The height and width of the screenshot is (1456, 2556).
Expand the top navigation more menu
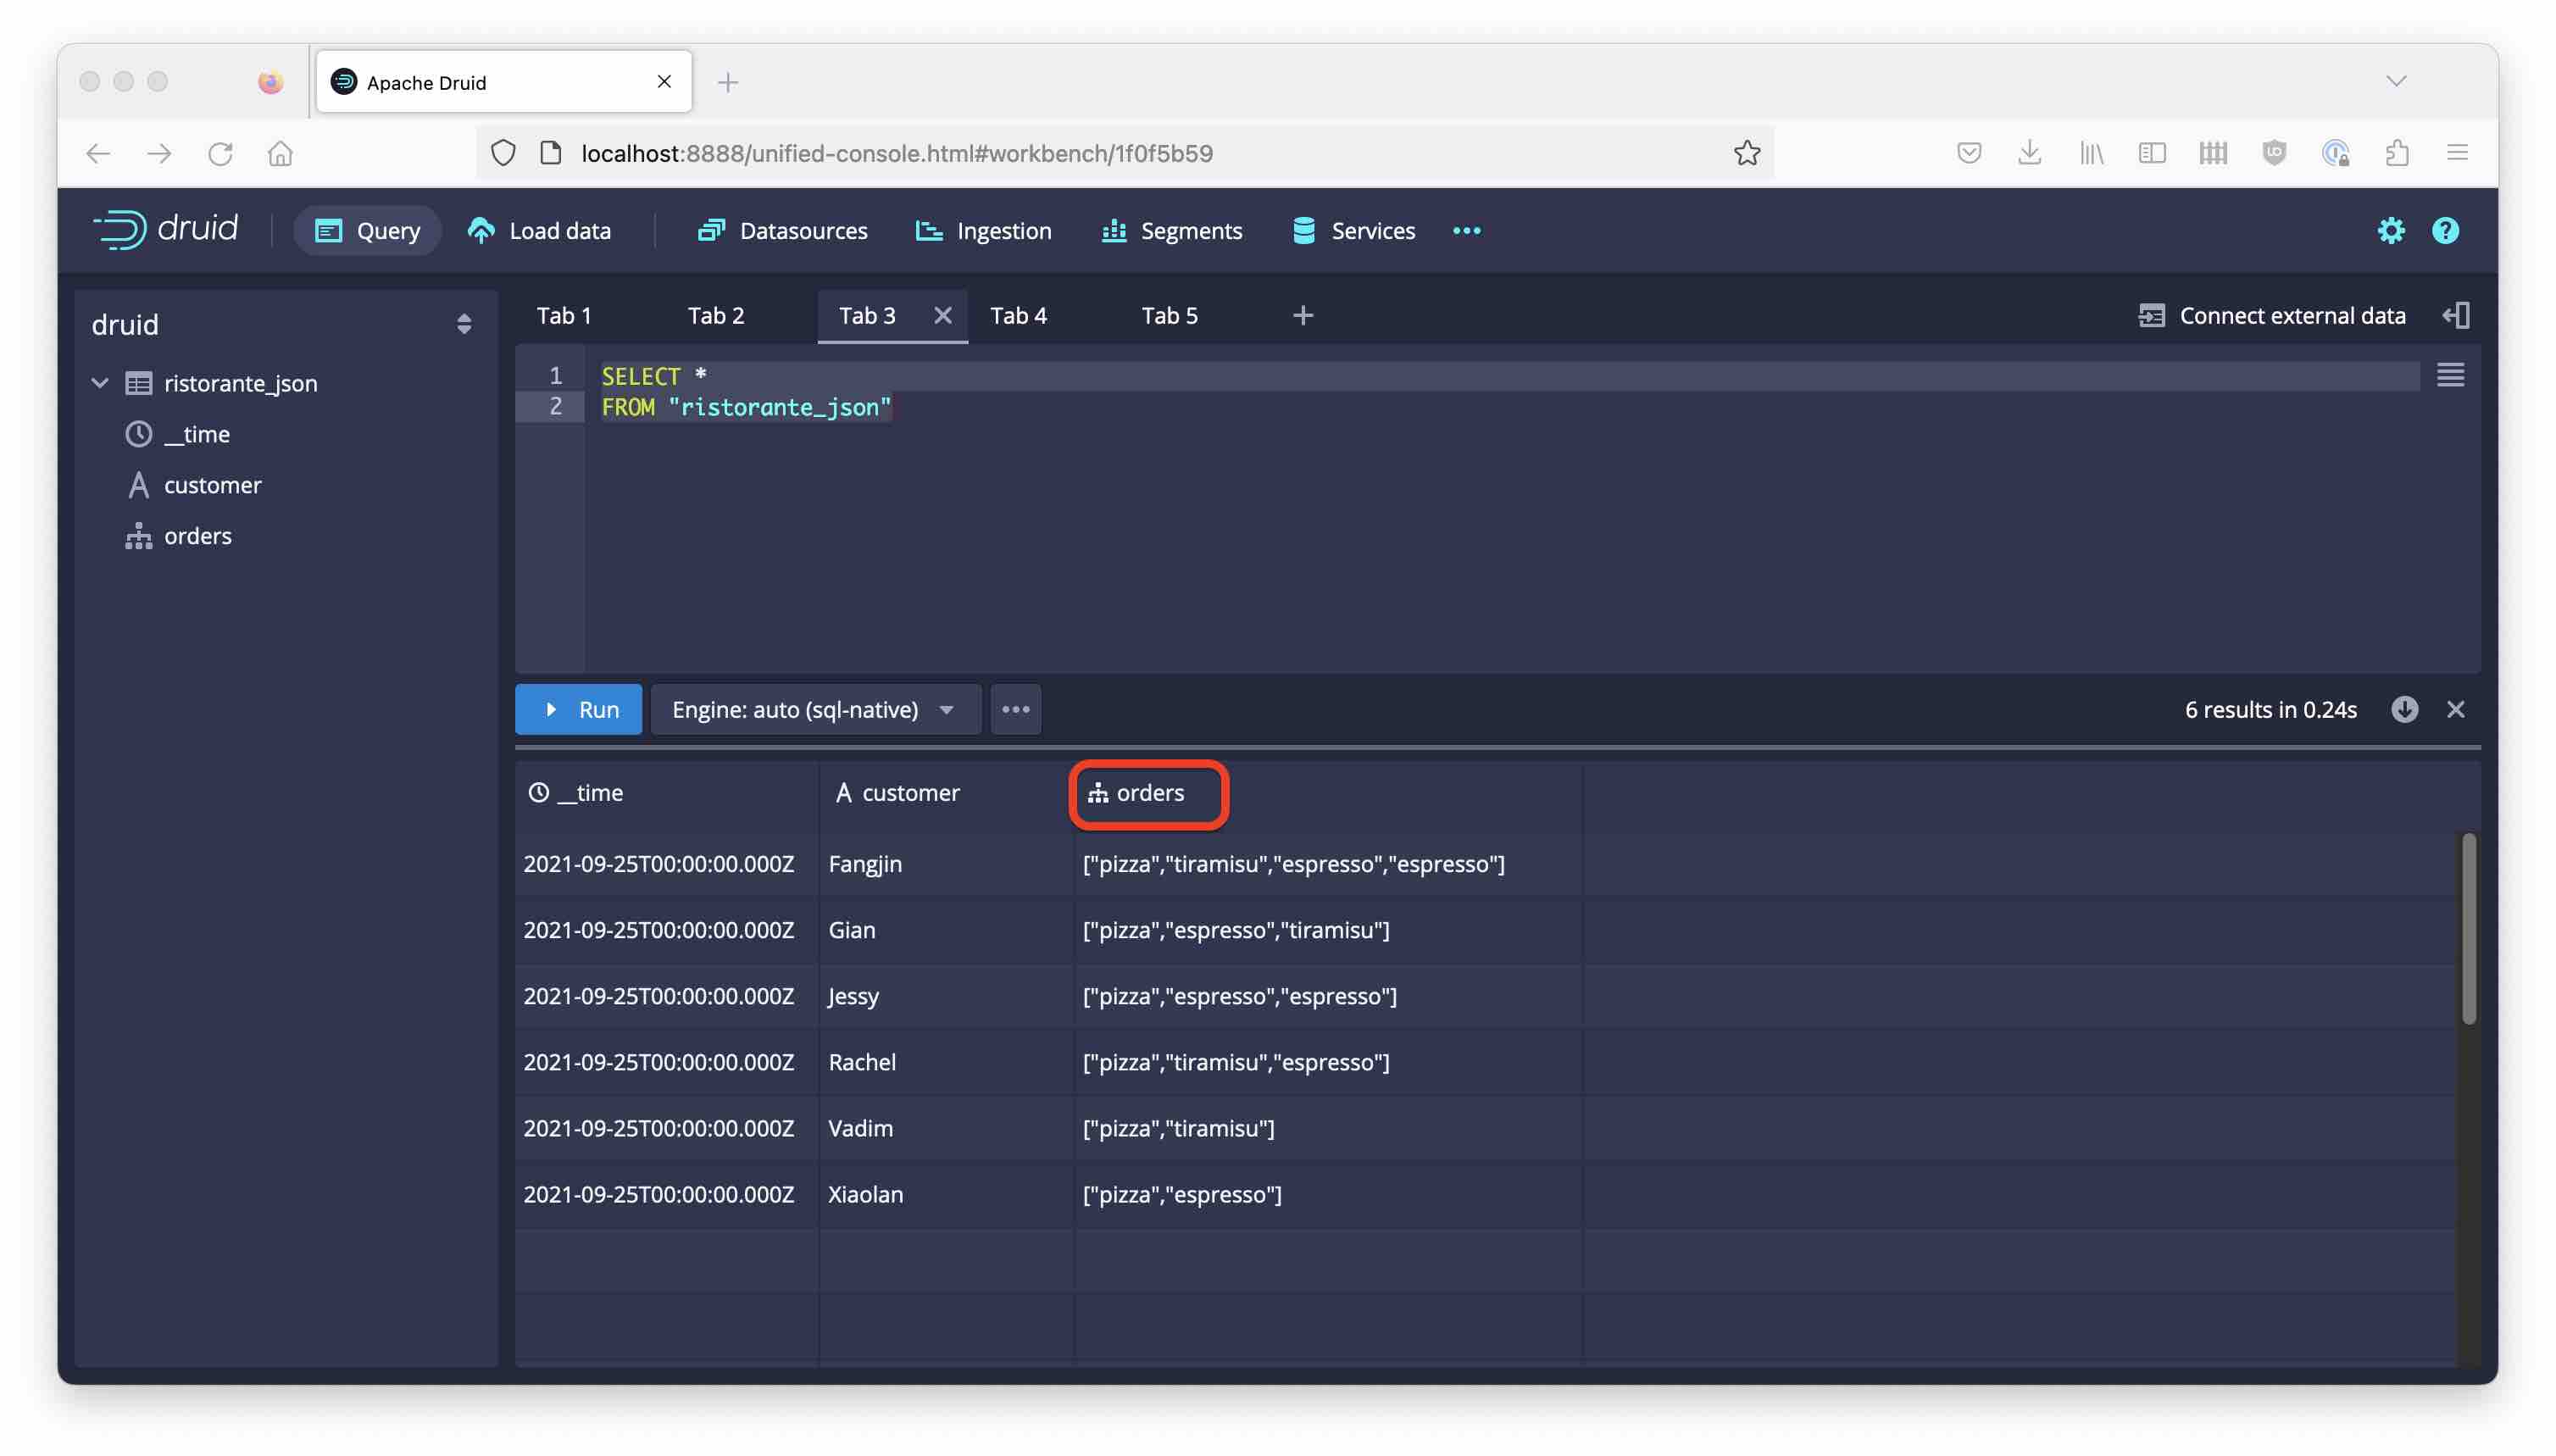(1466, 231)
